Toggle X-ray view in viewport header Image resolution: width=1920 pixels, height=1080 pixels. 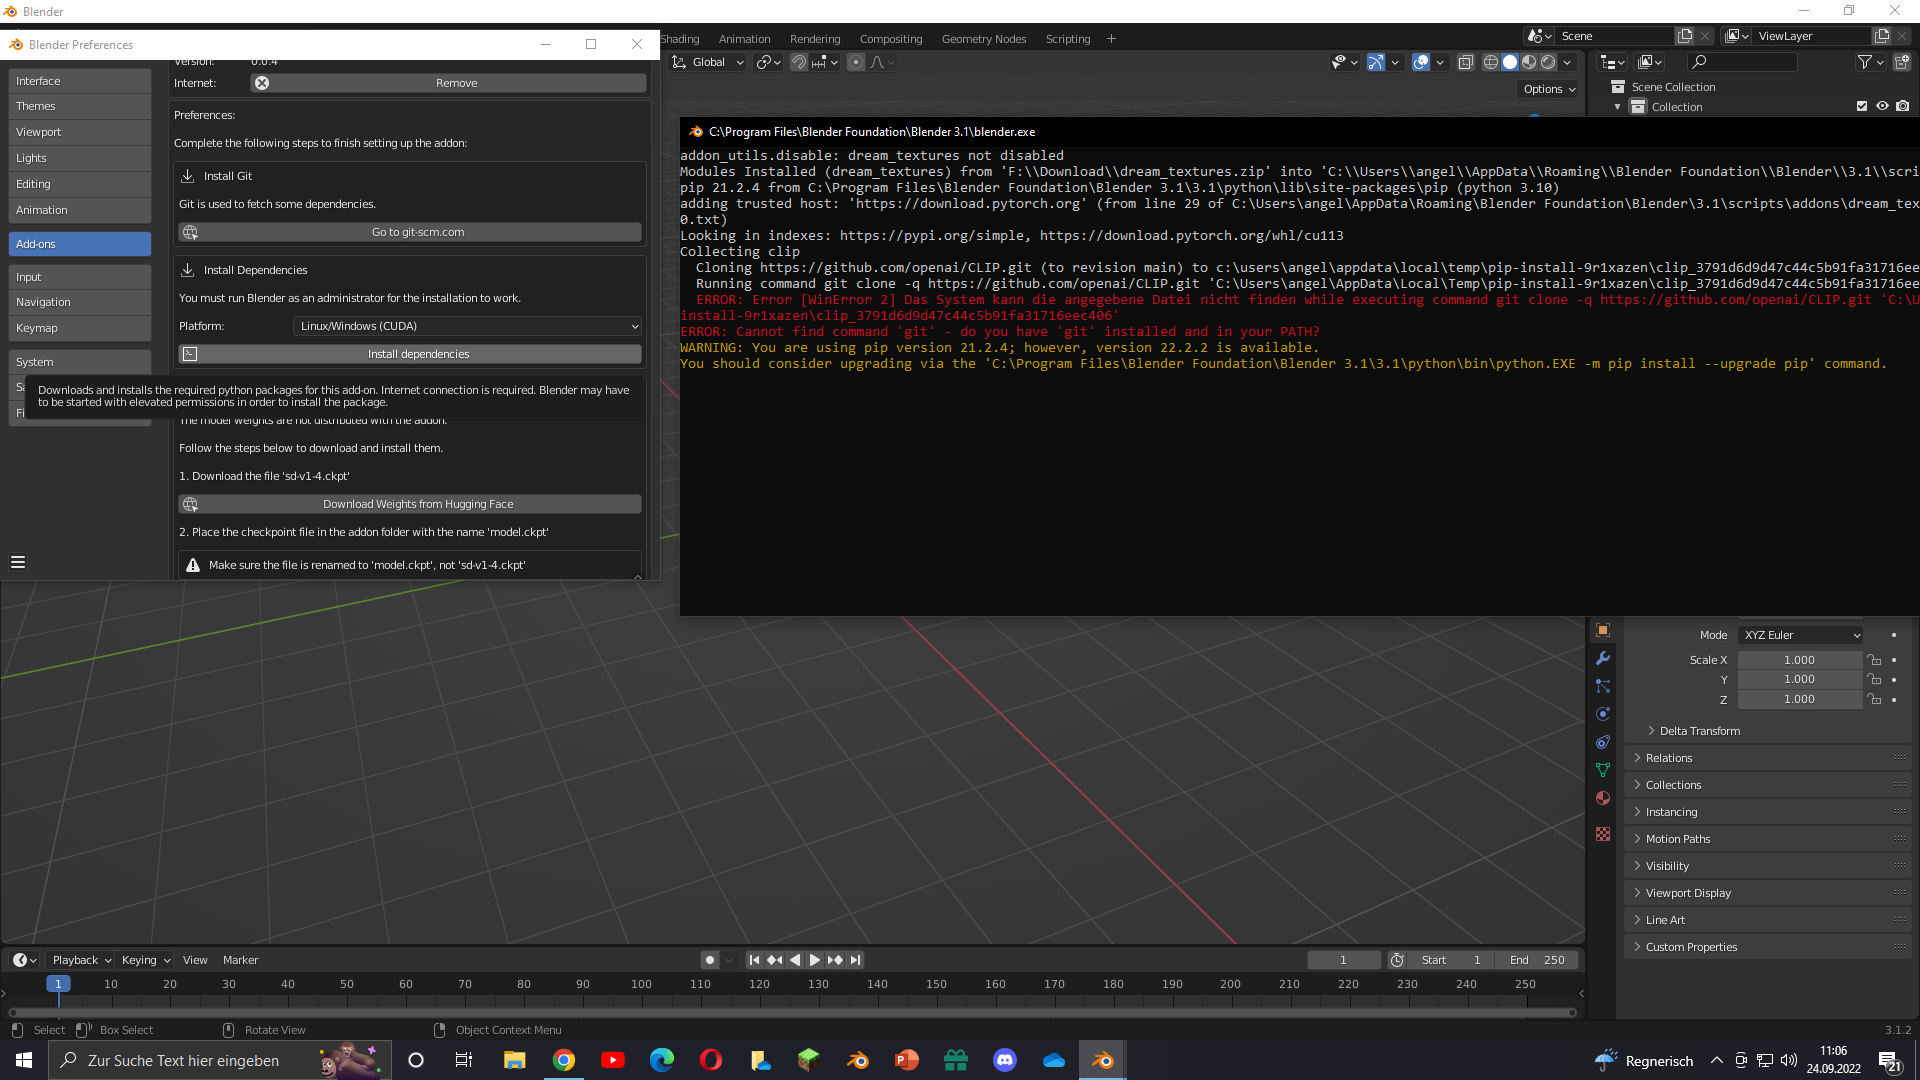point(1465,62)
